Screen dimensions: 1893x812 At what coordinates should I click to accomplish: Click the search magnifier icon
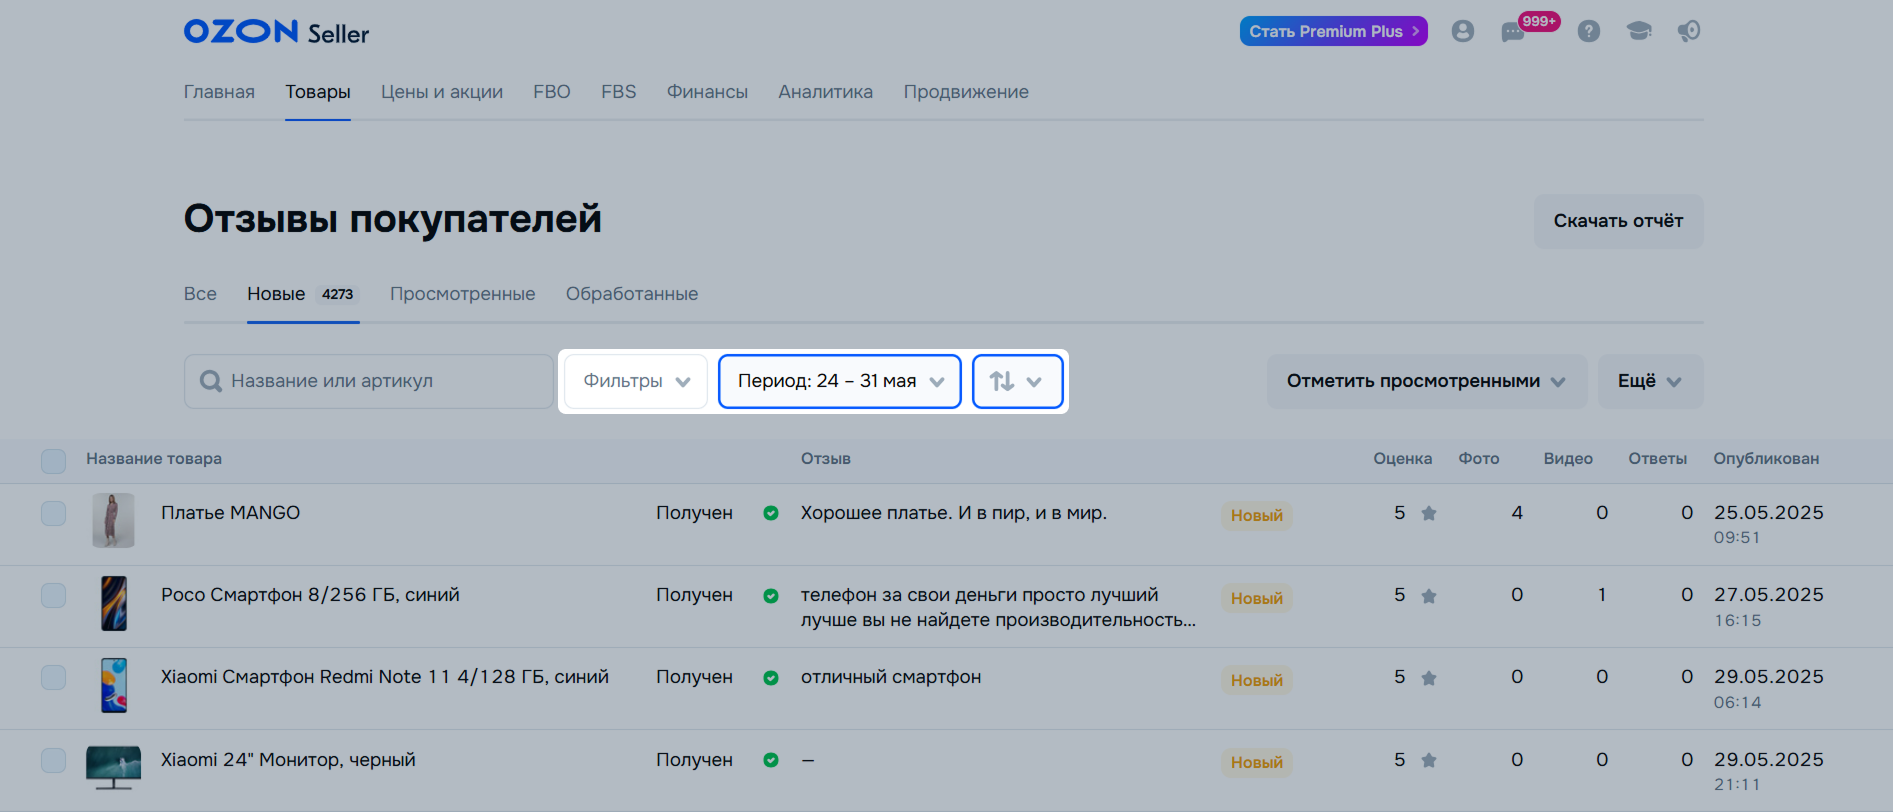coord(211,381)
